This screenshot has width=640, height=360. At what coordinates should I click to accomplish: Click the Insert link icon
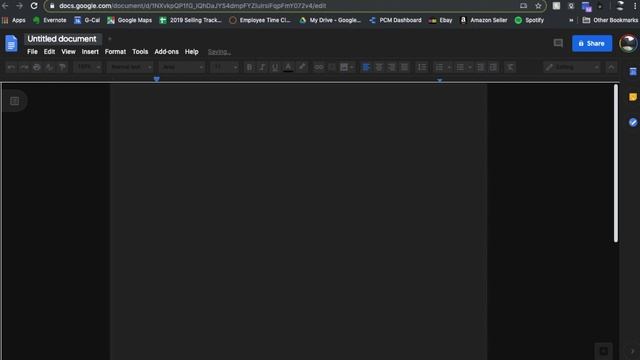318,67
